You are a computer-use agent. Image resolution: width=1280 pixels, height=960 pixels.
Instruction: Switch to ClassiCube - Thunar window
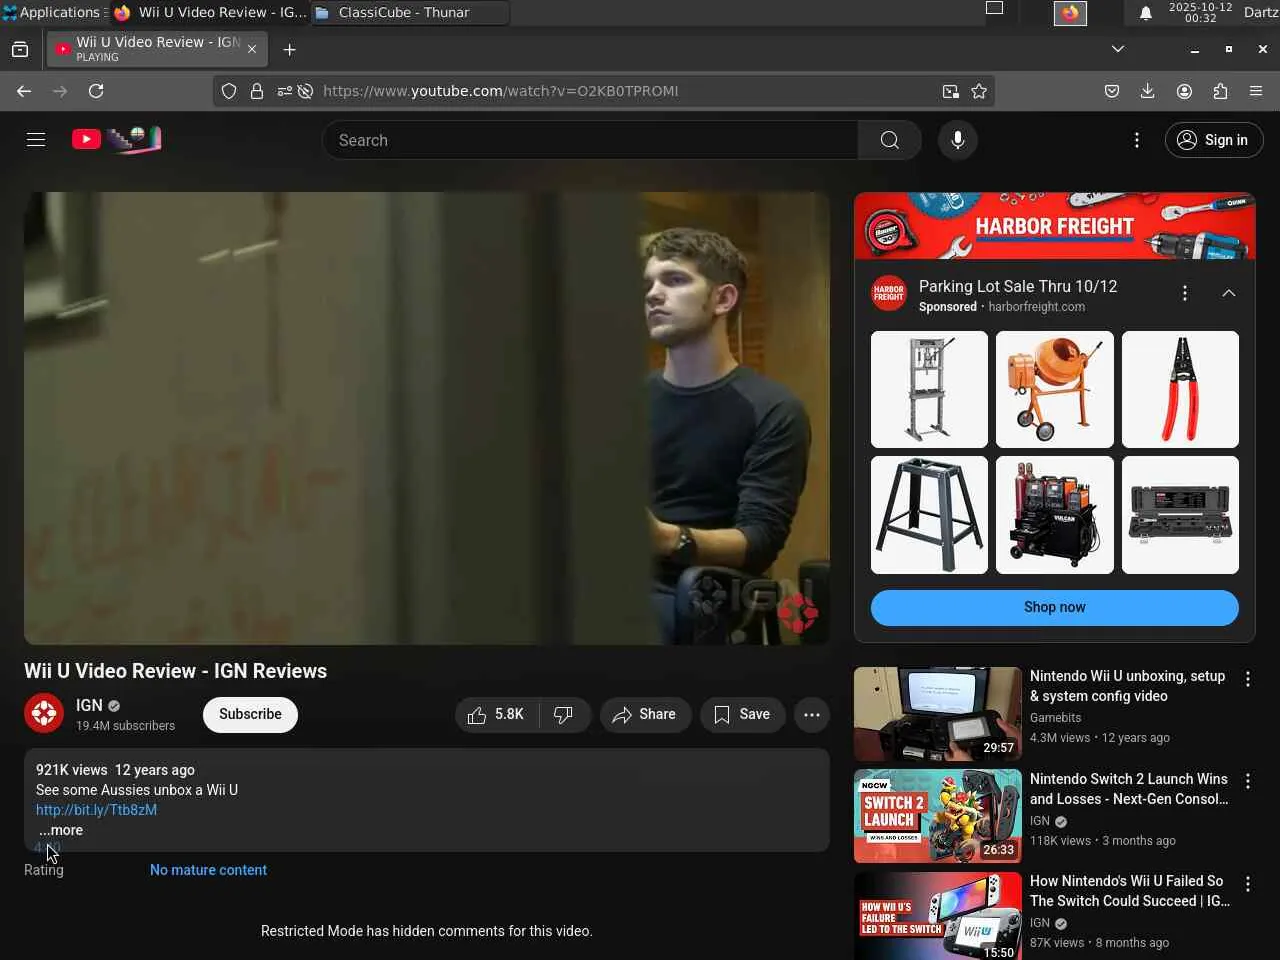click(x=410, y=13)
